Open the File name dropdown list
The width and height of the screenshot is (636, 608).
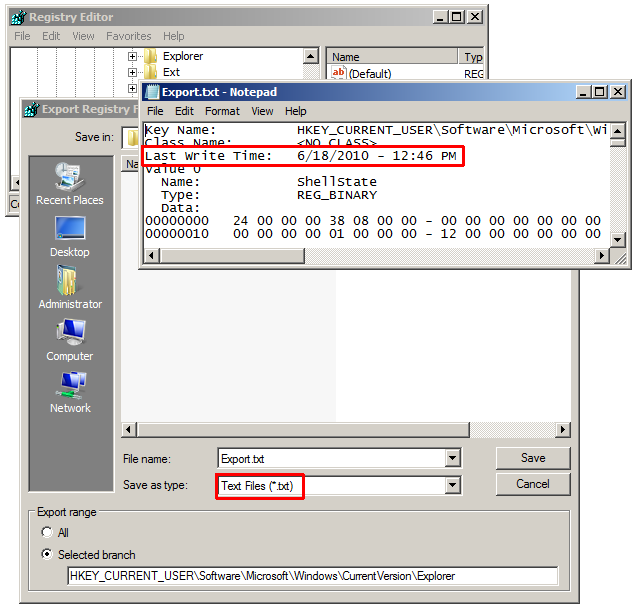coord(452,458)
